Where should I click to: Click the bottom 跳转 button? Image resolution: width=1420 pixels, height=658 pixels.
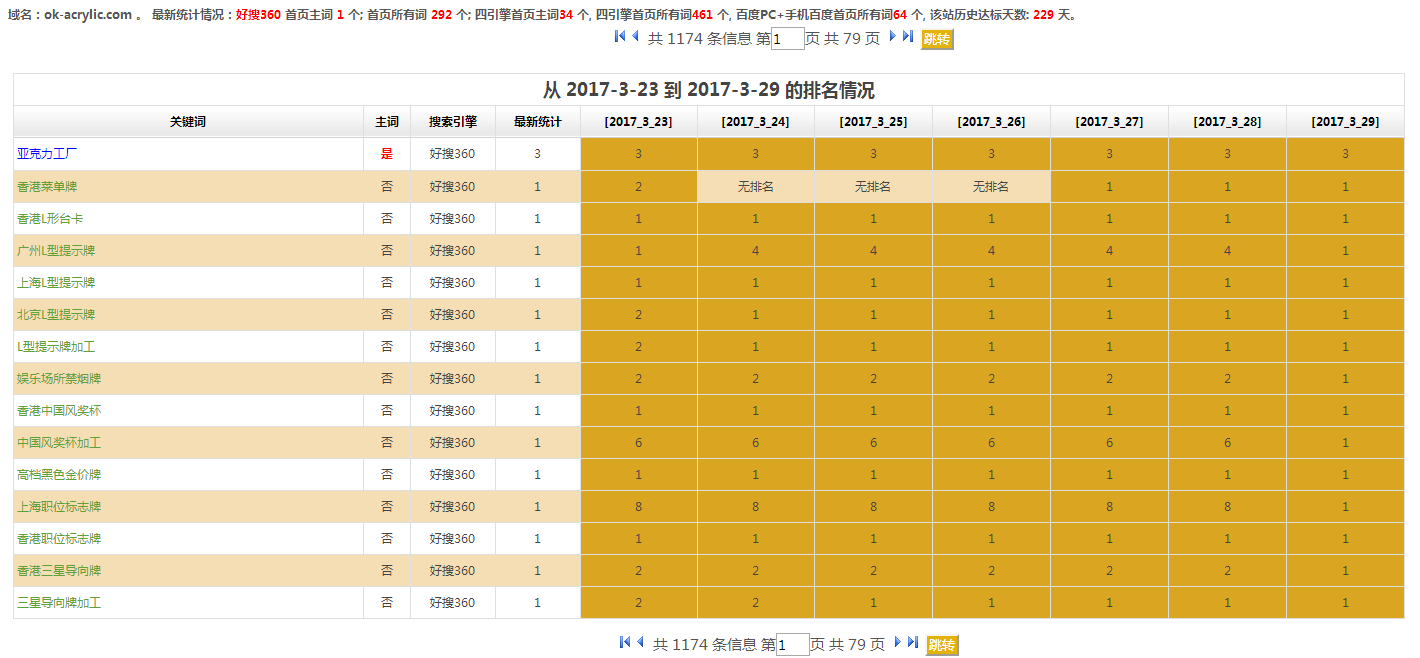(x=942, y=645)
